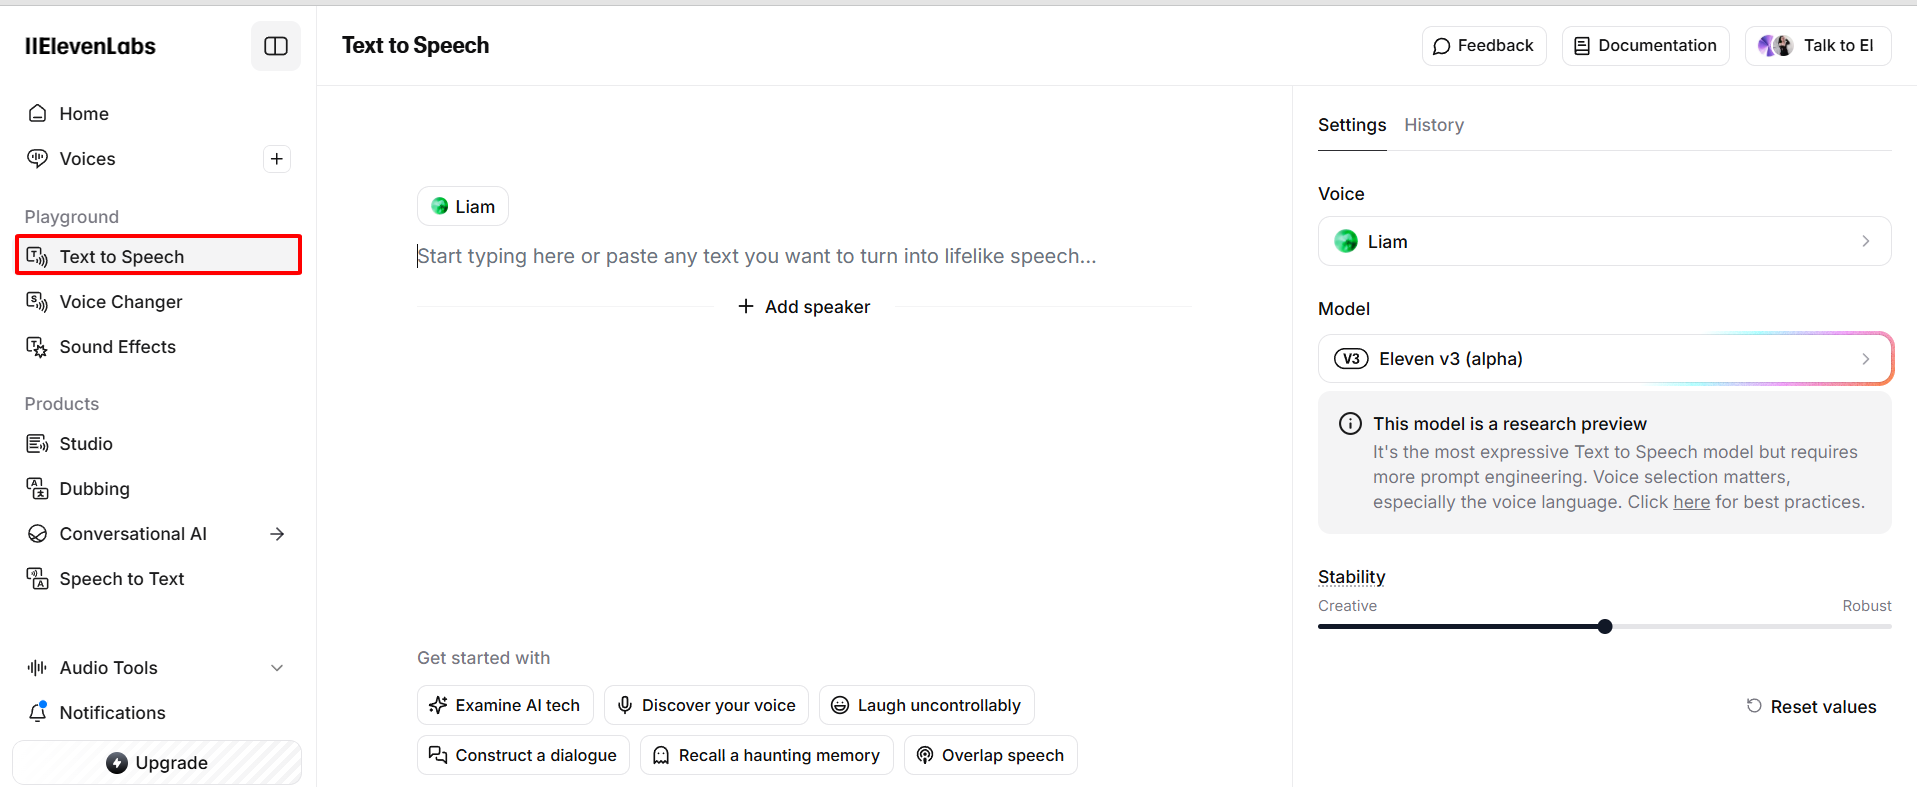Click the Home sidebar icon
This screenshot has width=1917, height=787.
pyautogui.click(x=38, y=114)
